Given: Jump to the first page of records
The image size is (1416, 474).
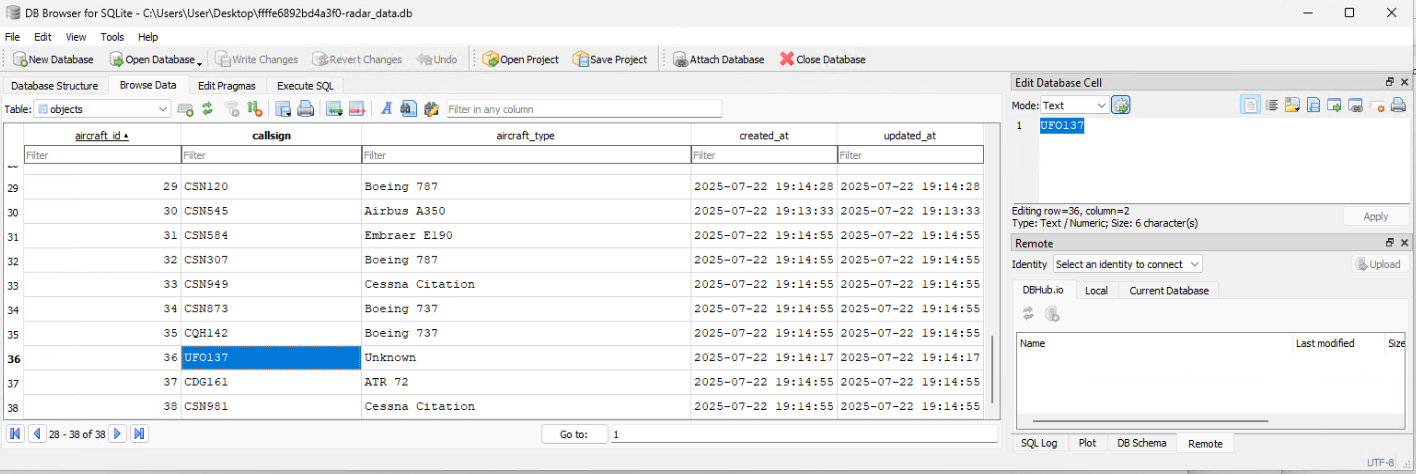Looking at the screenshot, I should (x=16, y=434).
